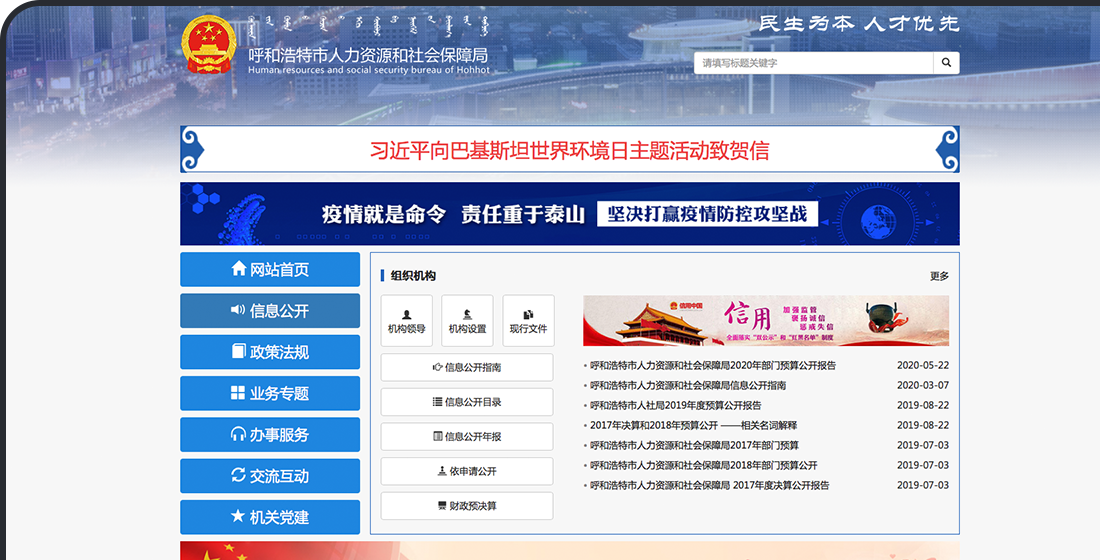Open 信息公开年报 button

[467, 437]
